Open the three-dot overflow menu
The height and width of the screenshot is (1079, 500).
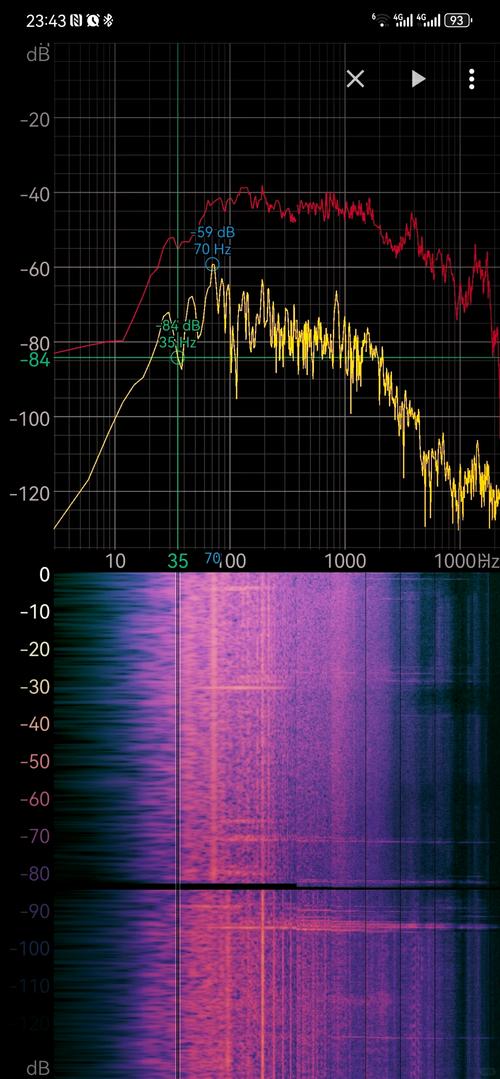[x=471, y=79]
